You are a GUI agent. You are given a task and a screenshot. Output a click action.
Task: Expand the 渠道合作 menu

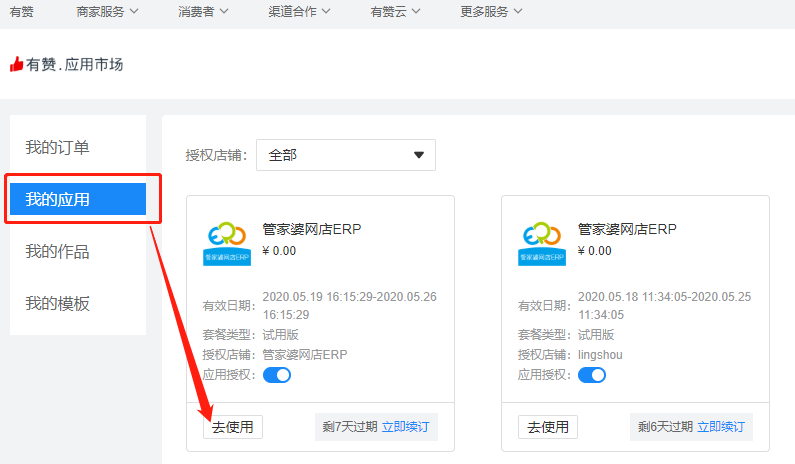(299, 12)
